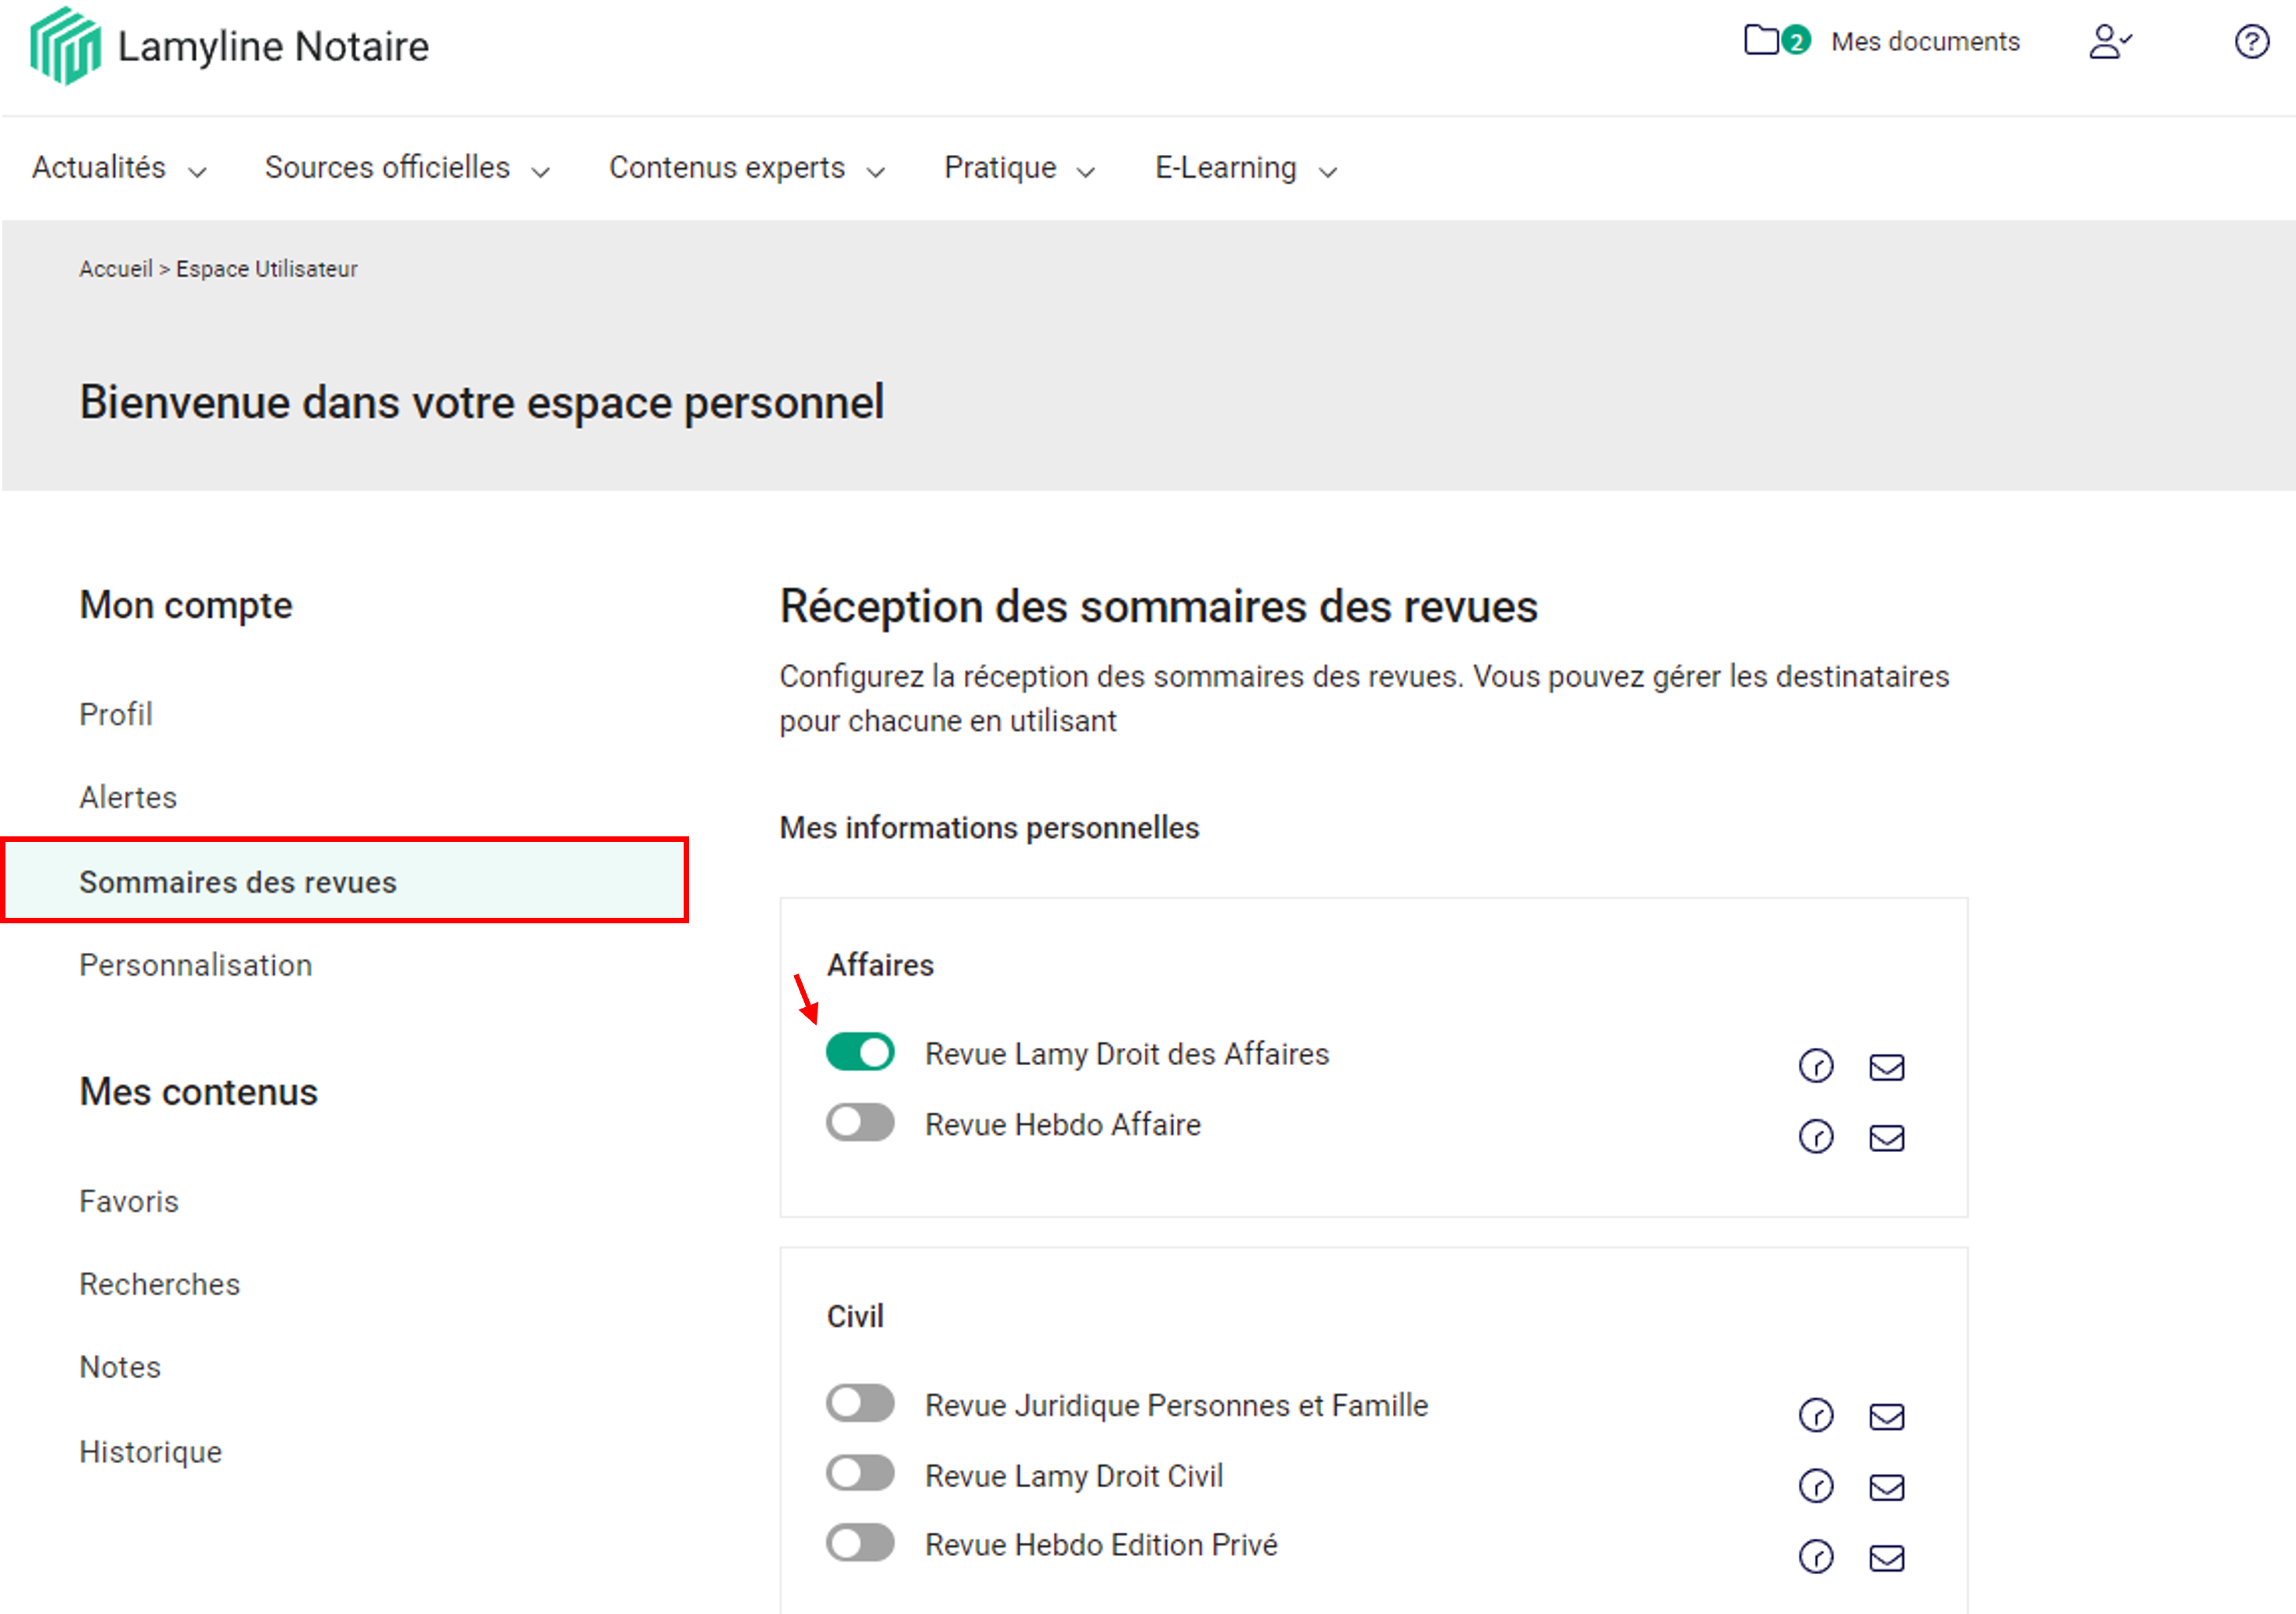Click the user account icon
Viewport: 2296px width, 1614px height.
tap(2108, 42)
